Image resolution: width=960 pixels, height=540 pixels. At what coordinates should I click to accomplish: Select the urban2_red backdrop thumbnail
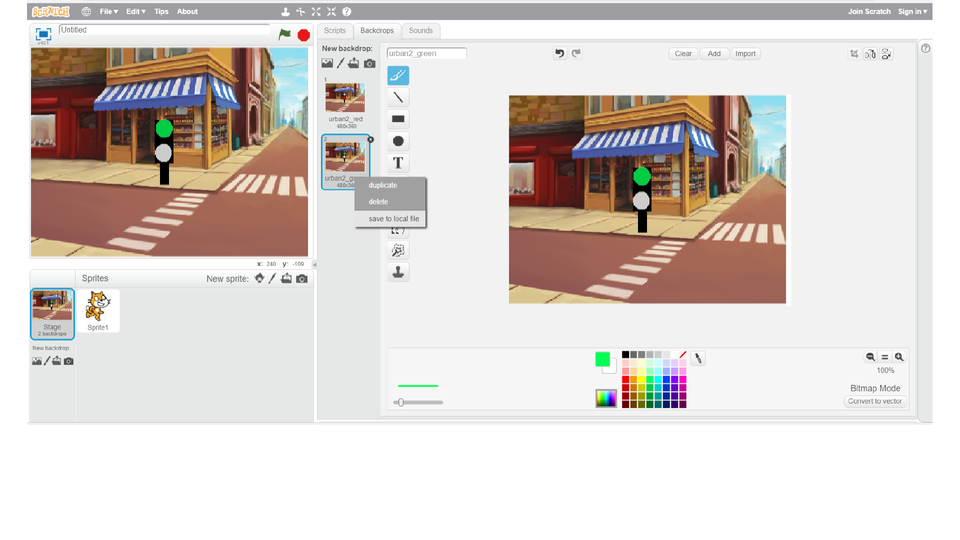click(x=344, y=99)
